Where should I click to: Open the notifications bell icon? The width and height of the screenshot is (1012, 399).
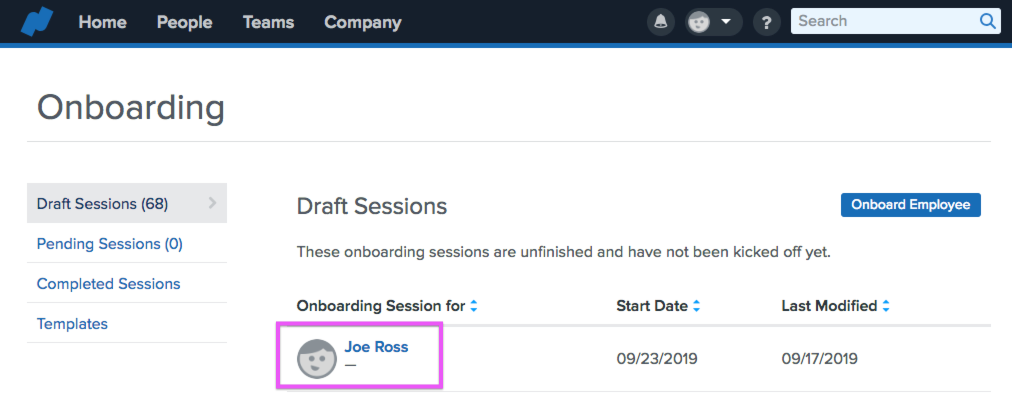[x=660, y=23]
